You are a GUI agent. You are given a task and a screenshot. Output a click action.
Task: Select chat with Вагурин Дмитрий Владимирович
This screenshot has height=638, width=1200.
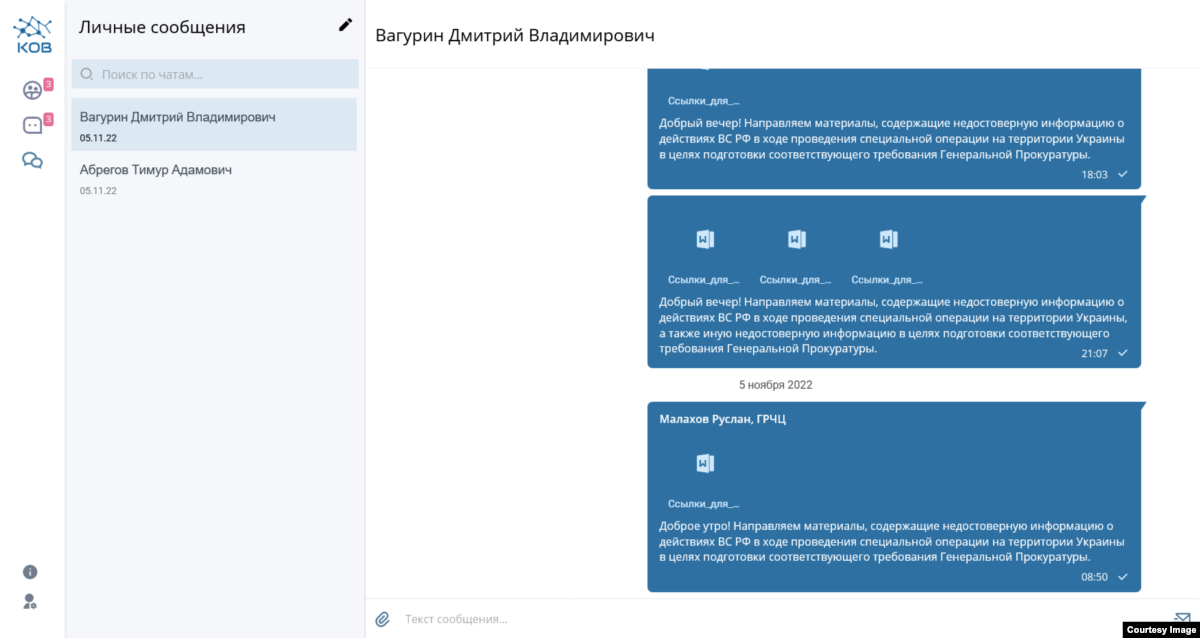[x=214, y=125]
